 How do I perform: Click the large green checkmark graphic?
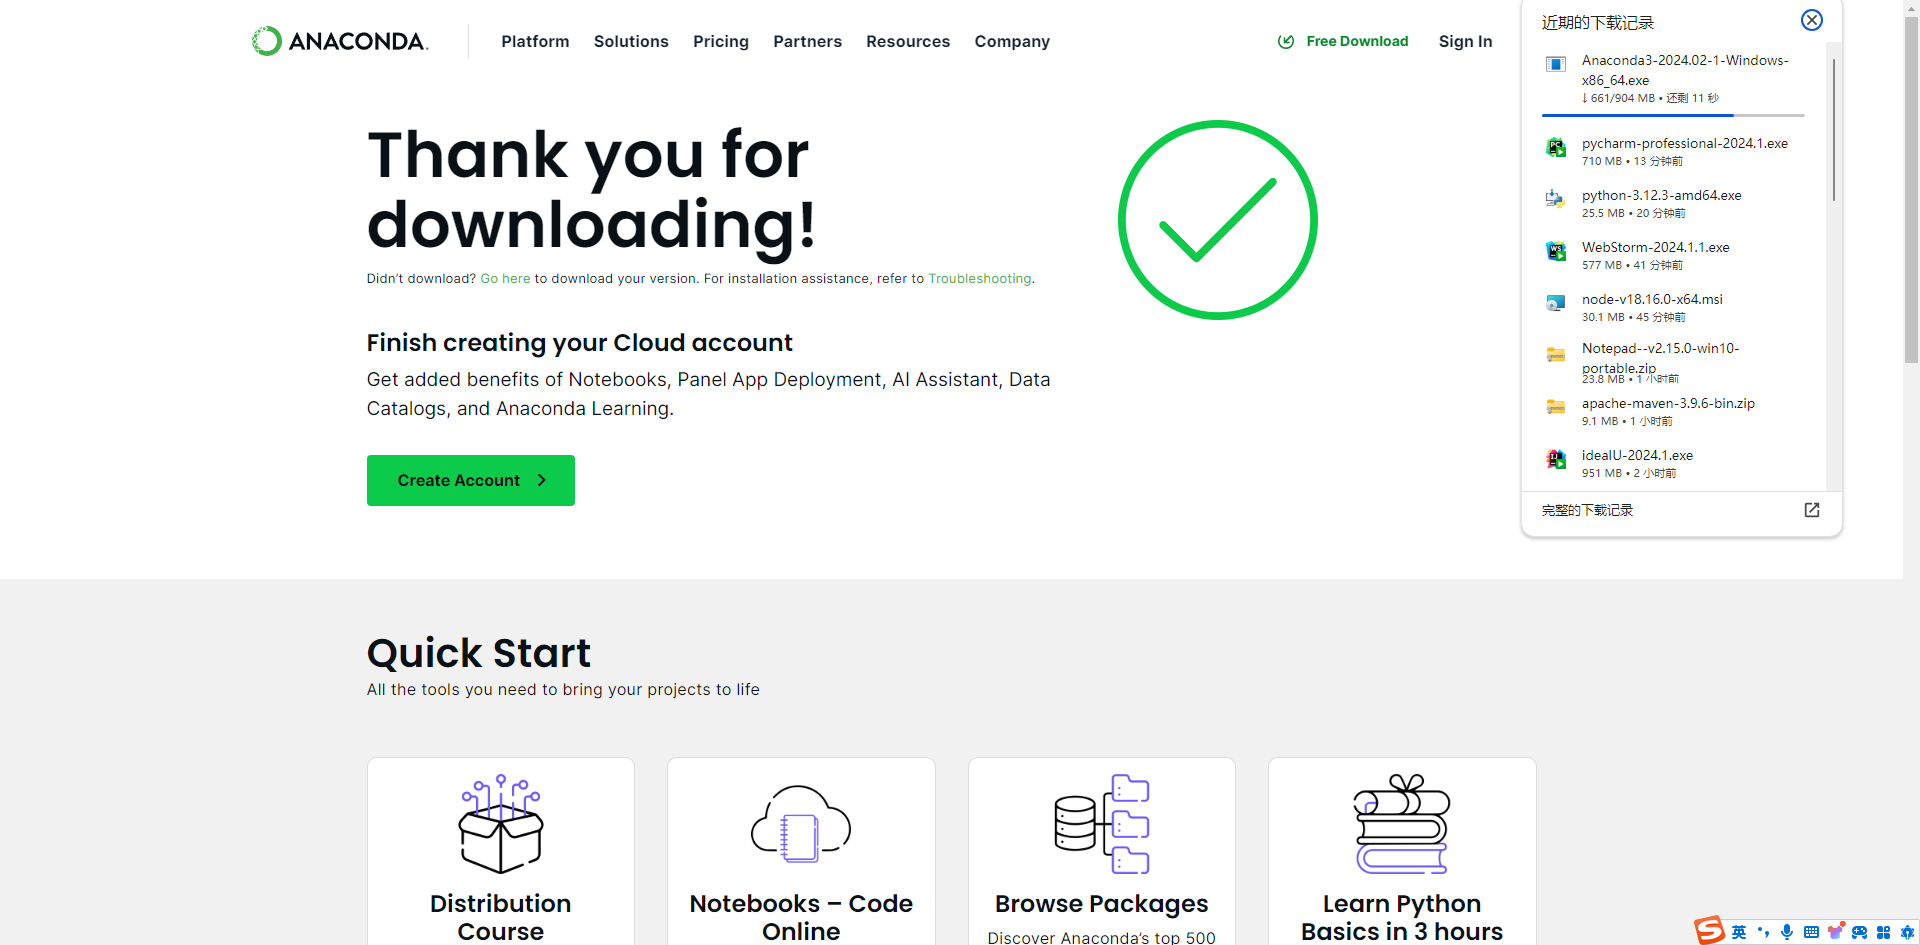point(1217,220)
